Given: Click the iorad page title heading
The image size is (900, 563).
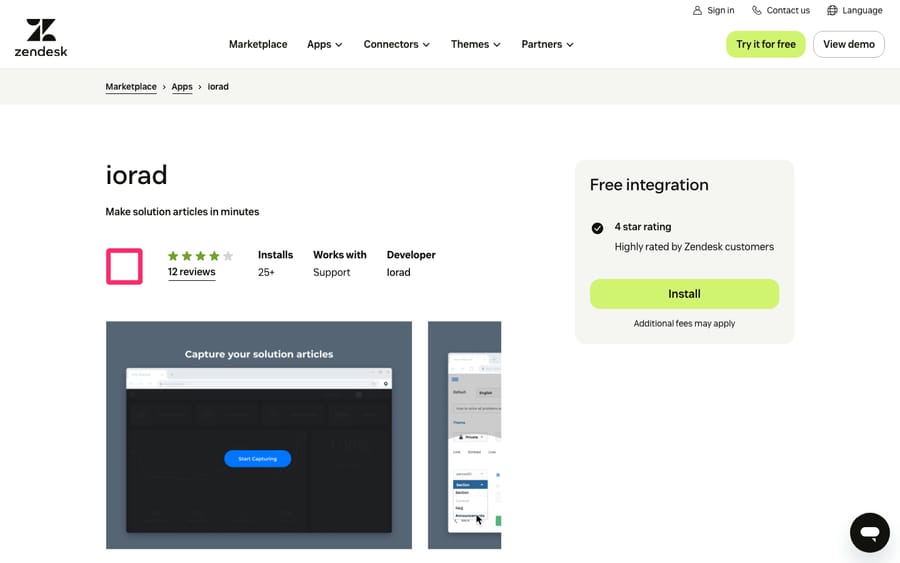Looking at the screenshot, I should click(137, 174).
